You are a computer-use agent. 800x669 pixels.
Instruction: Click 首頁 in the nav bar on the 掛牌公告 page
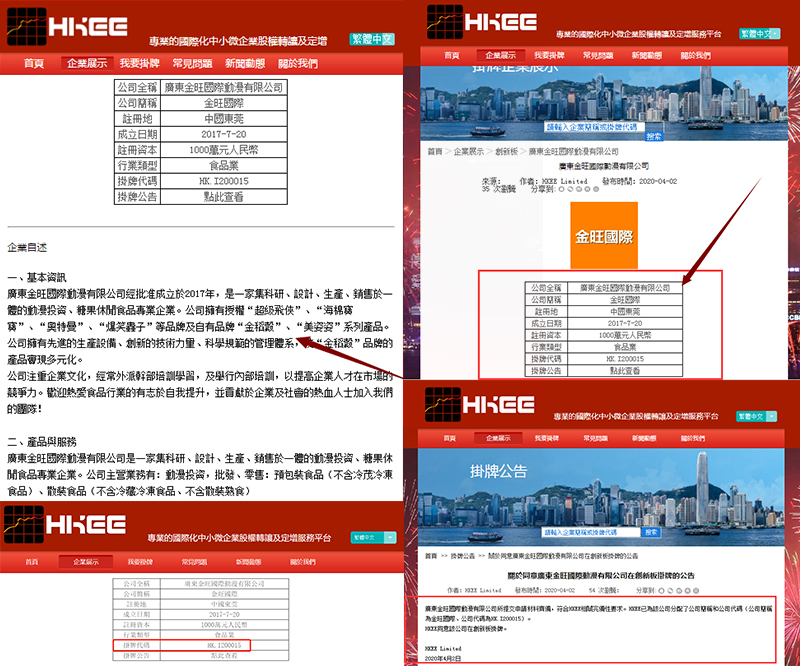(452, 438)
